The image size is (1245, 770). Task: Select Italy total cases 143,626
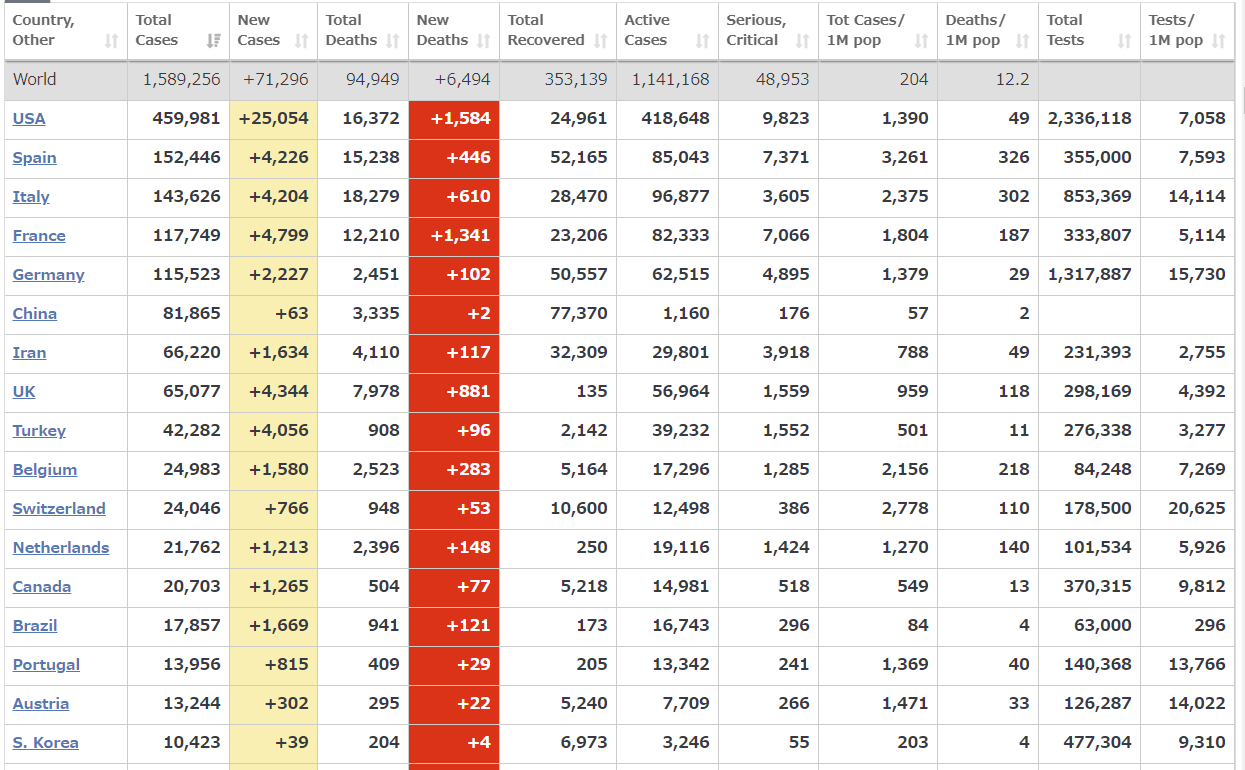pyautogui.click(x=187, y=196)
